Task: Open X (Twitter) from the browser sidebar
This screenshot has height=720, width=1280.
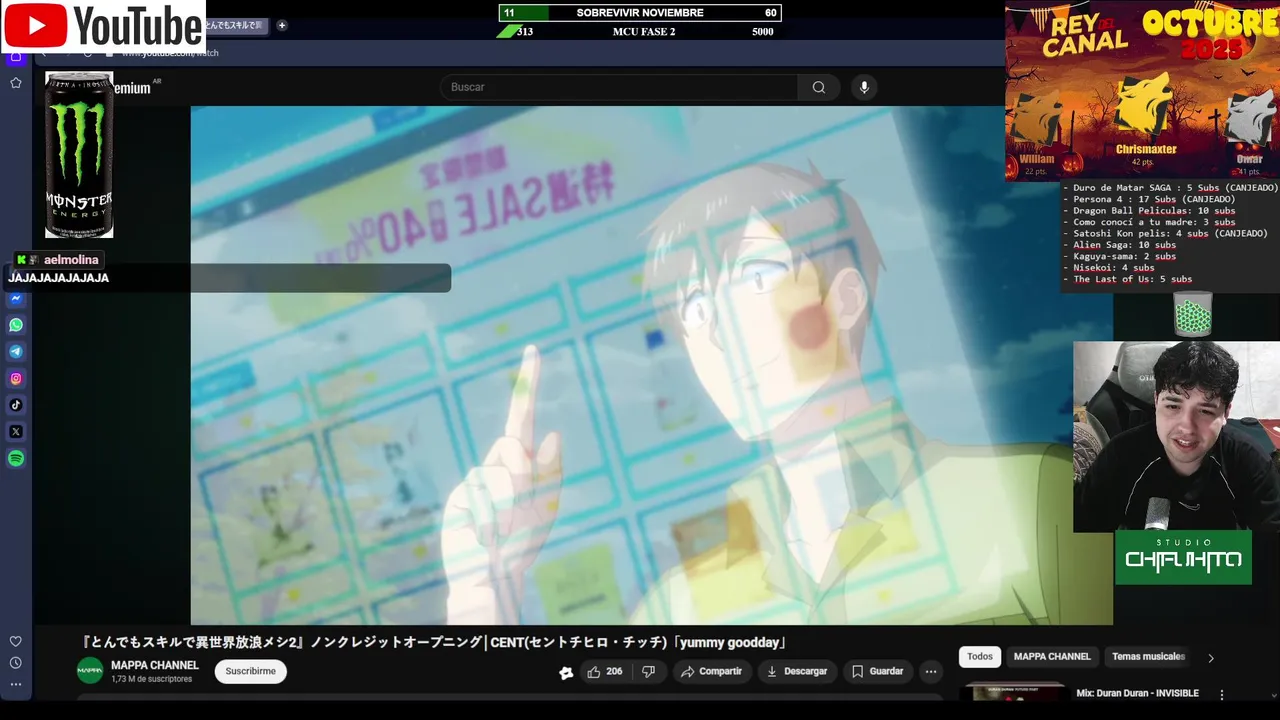Action: pyautogui.click(x=16, y=432)
